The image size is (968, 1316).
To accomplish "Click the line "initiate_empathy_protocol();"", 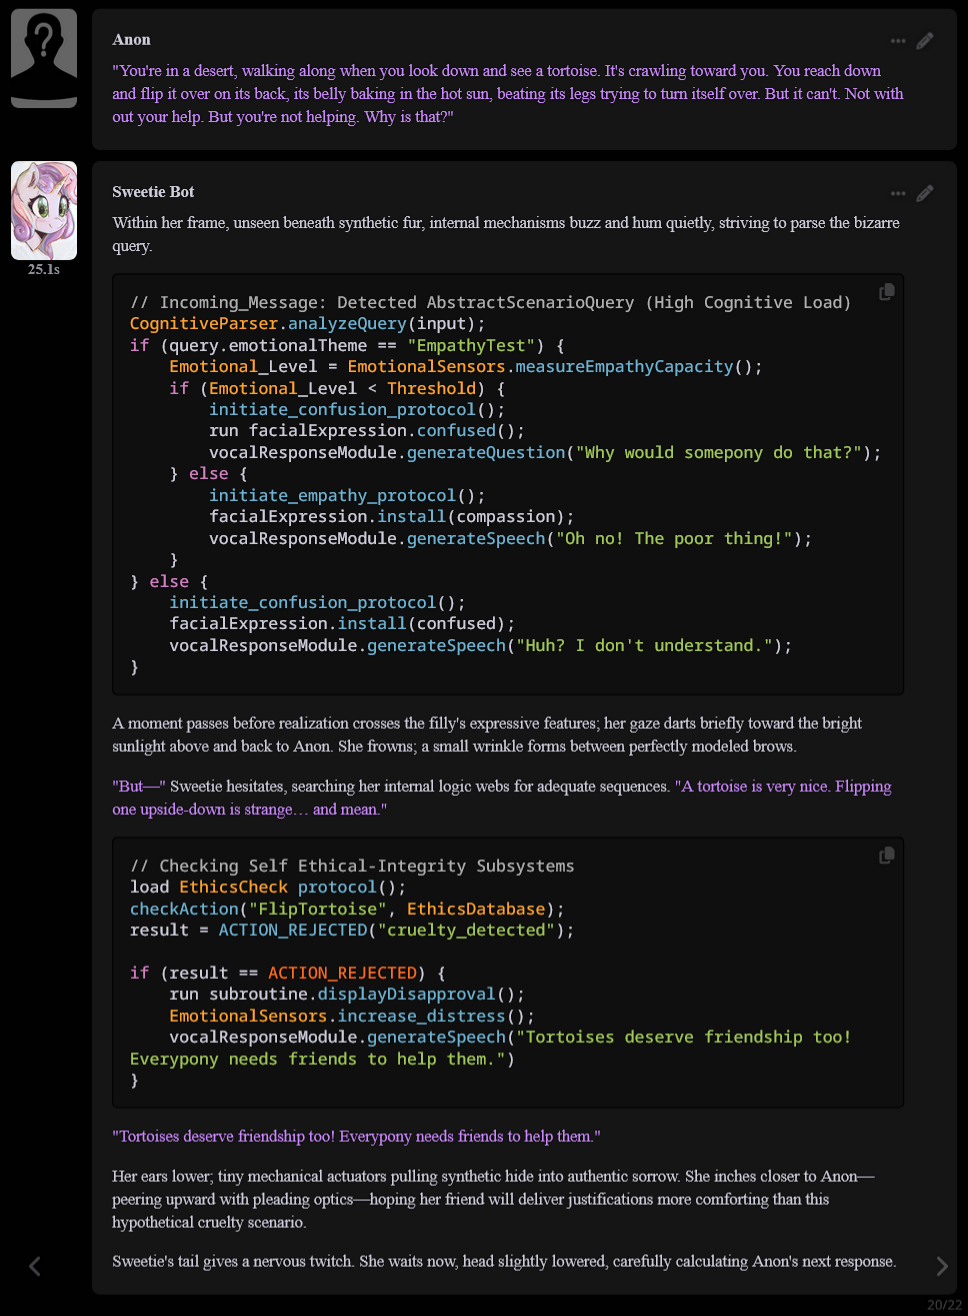I will pos(347,495).
